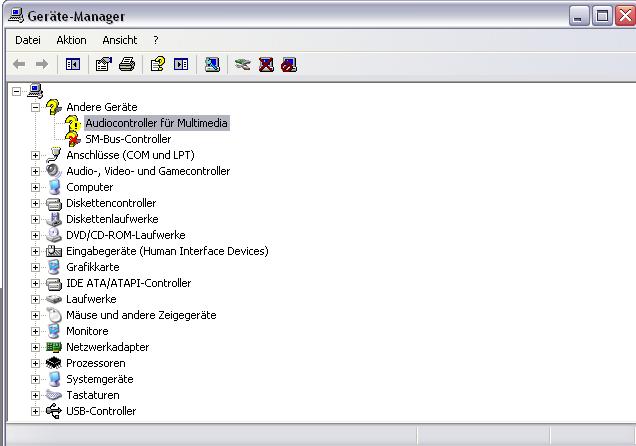Click the SM-Bus-Controller disabled icon
636x446 pixels.
(x=73, y=139)
